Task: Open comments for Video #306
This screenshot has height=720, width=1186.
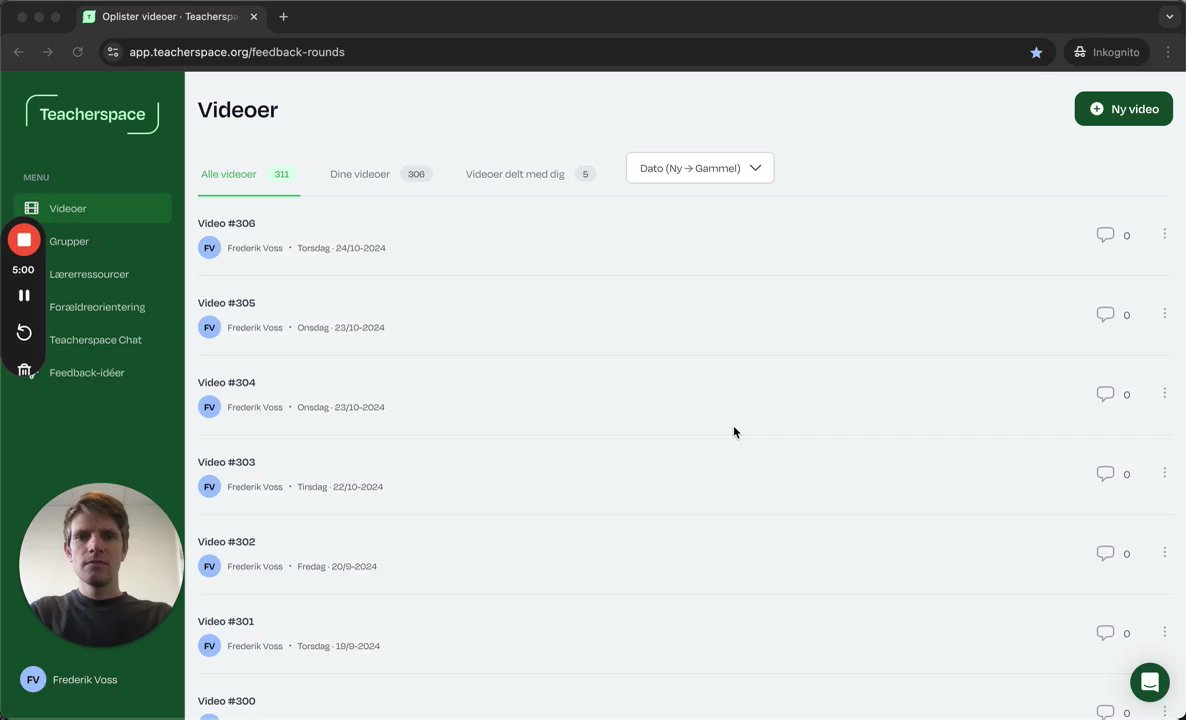Action: coord(1113,234)
